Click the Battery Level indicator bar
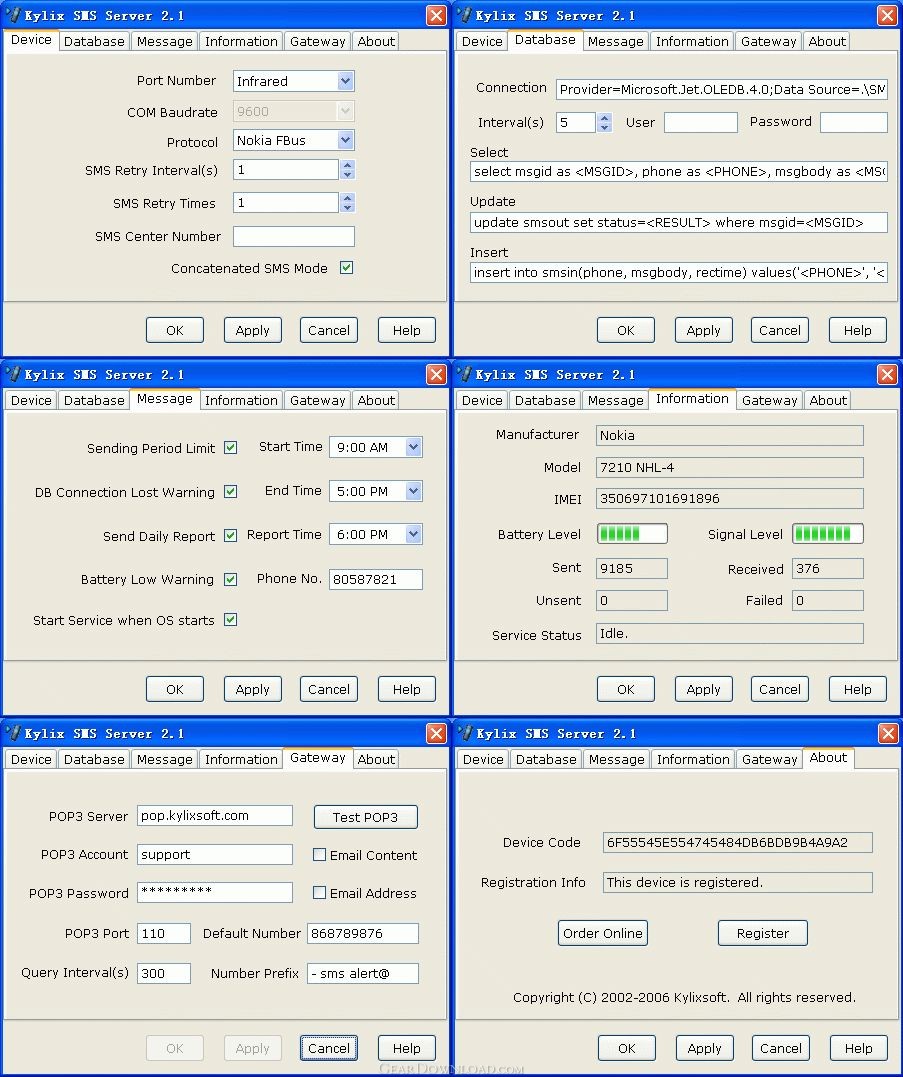Screen dimensions: 903x1077 click(632, 534)
